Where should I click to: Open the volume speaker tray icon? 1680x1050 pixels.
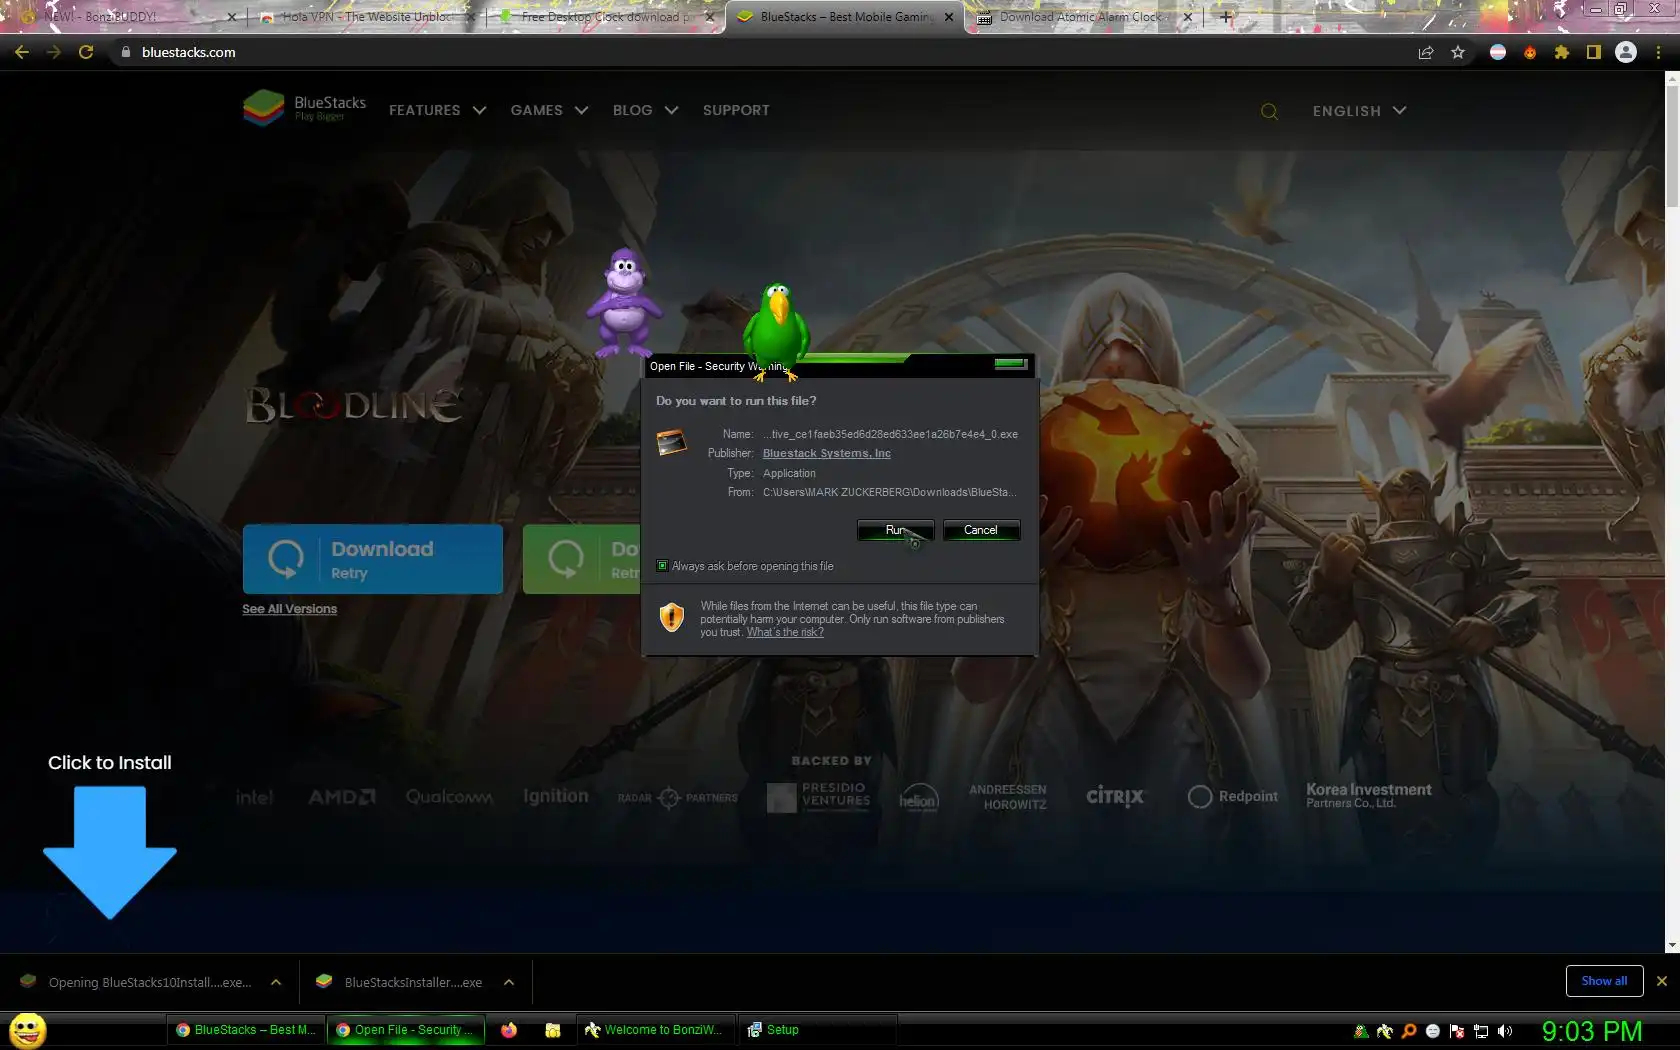[x=1505, y=1031]
